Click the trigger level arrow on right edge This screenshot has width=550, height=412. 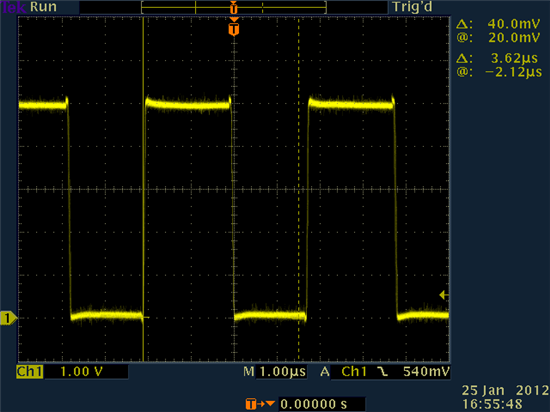point(444,295)
